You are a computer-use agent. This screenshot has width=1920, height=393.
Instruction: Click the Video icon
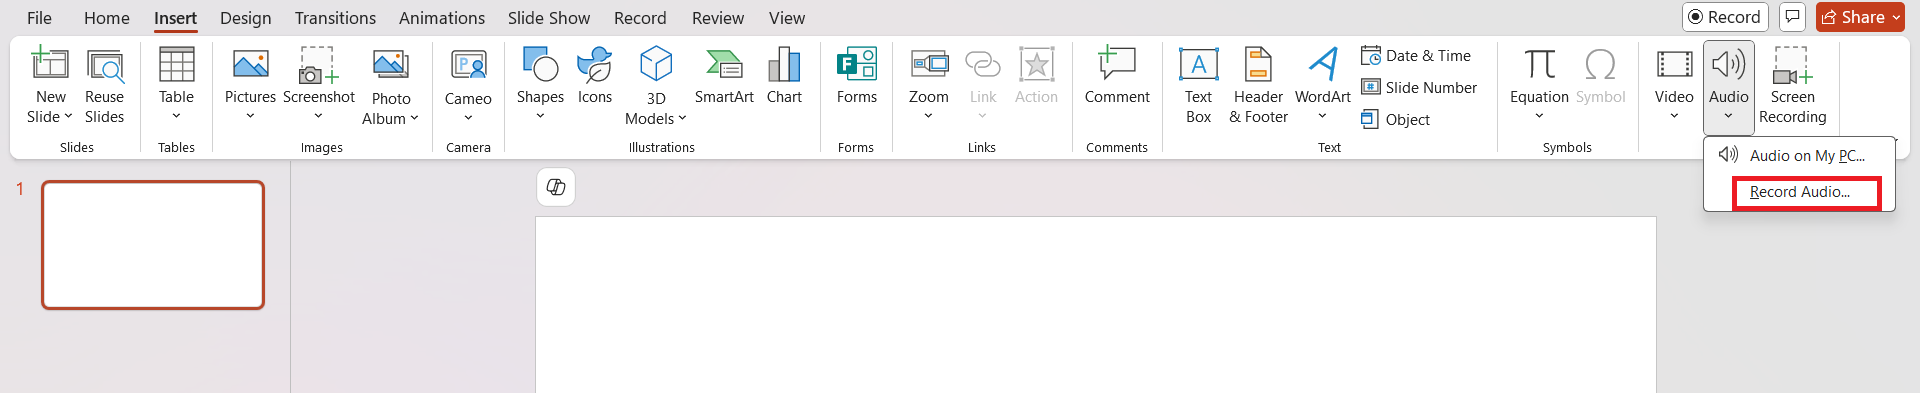1674,64
